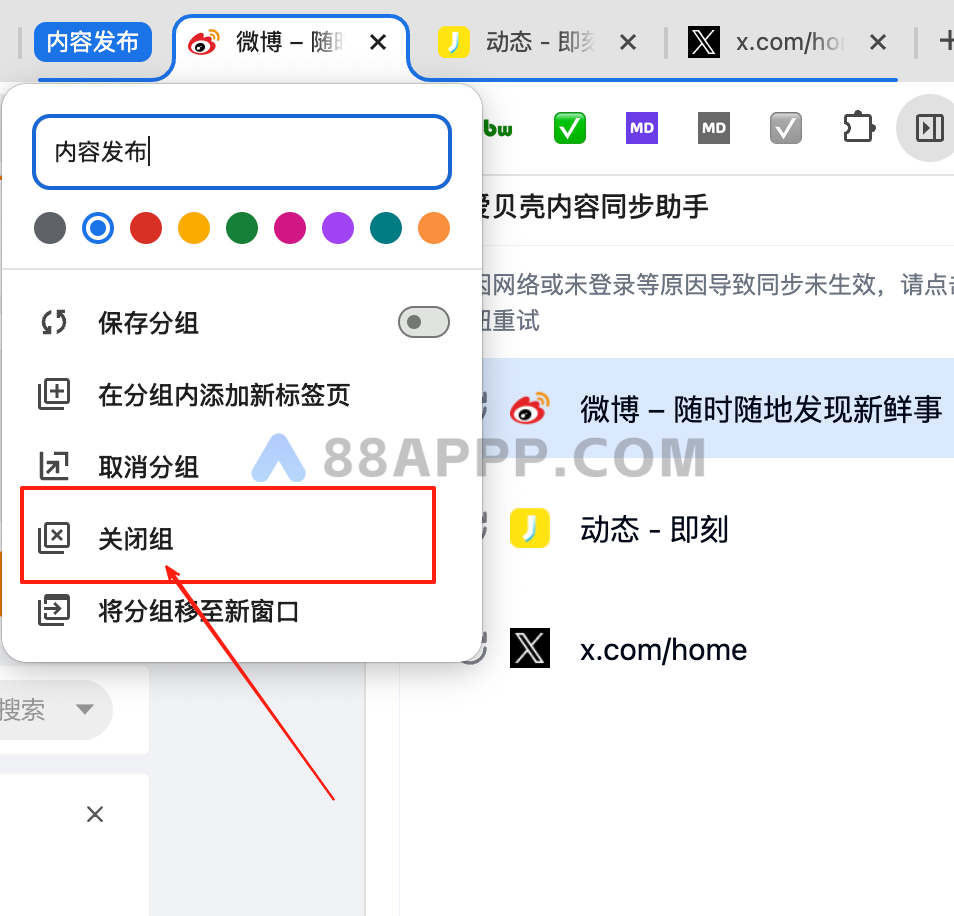Image resolution: width=954 pixels, height=916 pixels.
Task: Close the 动态 - 即刻 tab
Action: tap(628, 43)
